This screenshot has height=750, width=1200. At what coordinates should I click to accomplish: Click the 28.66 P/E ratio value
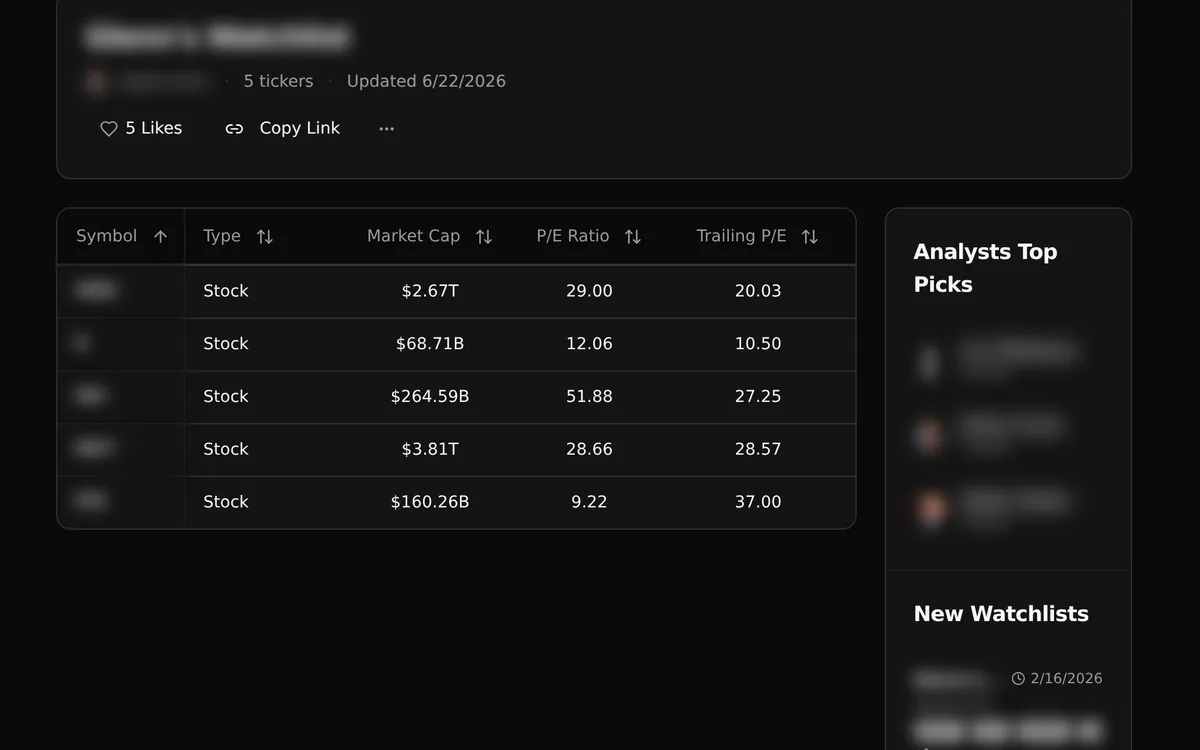coord(589,450)
